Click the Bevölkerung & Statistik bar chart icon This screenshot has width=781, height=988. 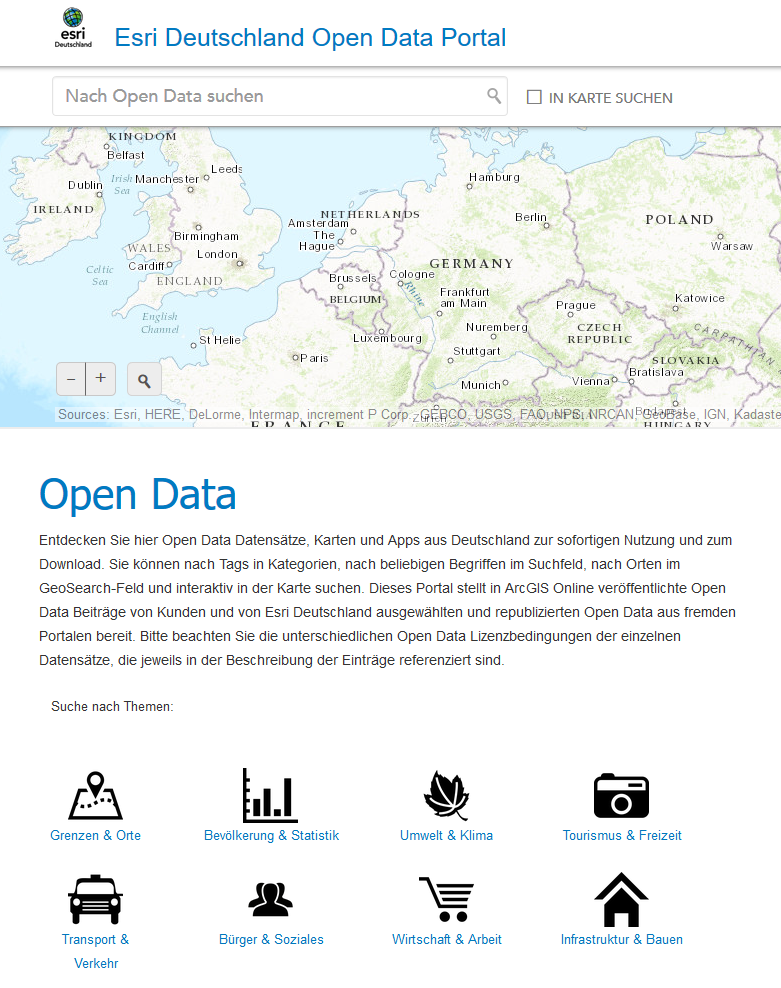pos(270,795)
